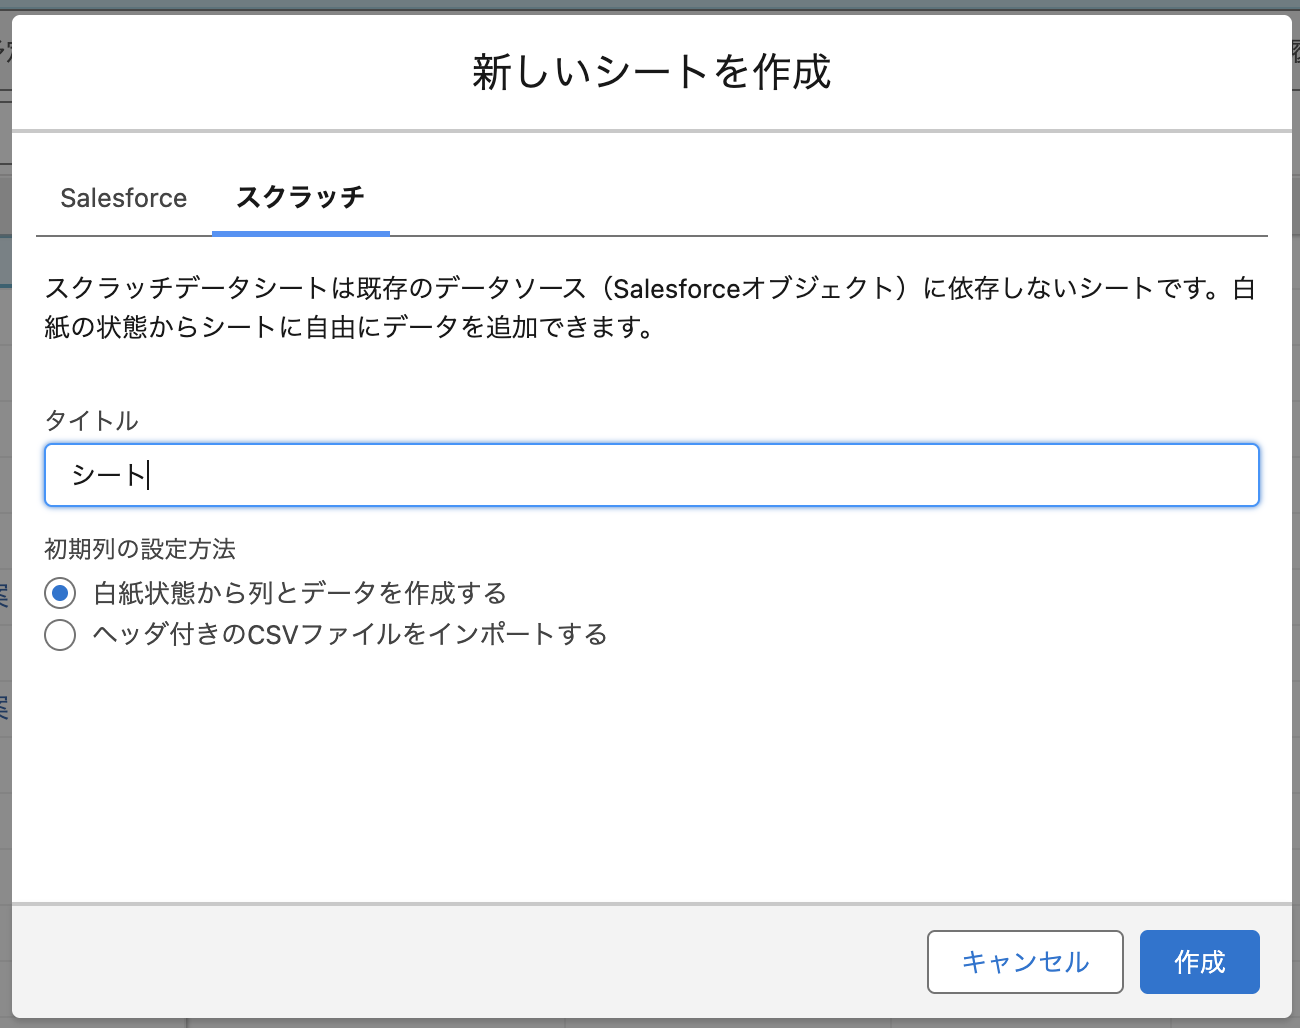Image resolution: width=1300 pixels, height=1028 pixels.
Task: Click the 白紙状態から列とデータを作成する option label text
Action: point(300,593)
